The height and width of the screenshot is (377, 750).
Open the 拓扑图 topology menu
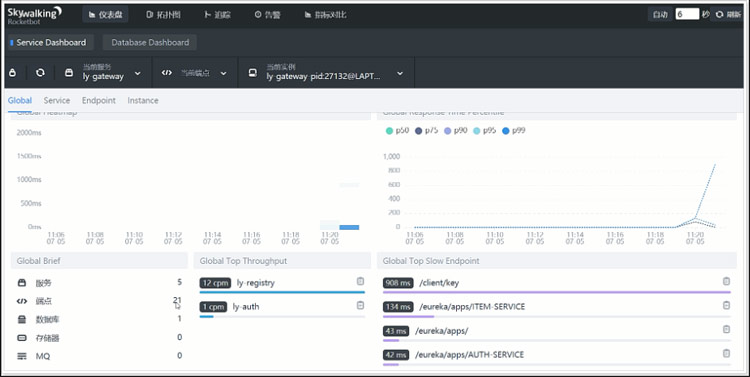(x=164, y=15)
